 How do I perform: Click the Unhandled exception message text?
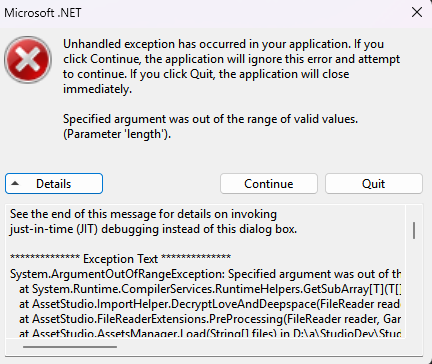point(231,66)
